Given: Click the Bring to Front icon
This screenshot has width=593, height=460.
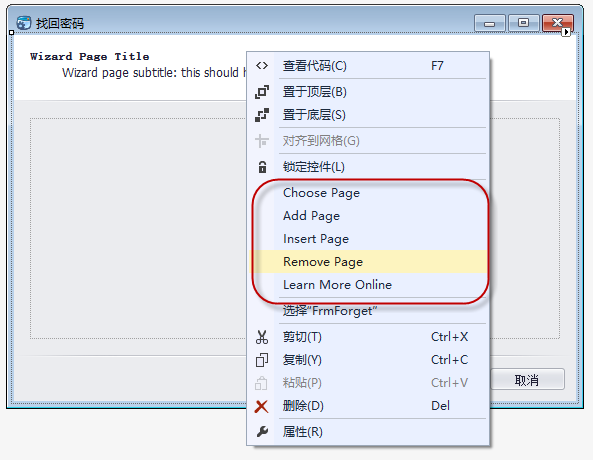Looking at the screenshot, I should pyautogui.click(x=262, y=92).
